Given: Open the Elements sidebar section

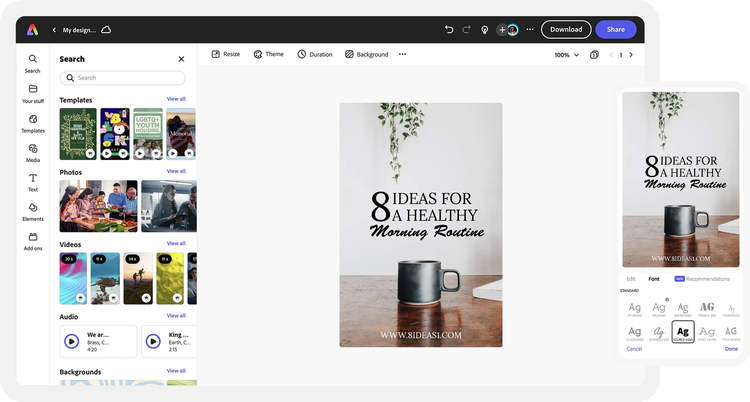Looking at the screenshot, I should coord(33,212).
